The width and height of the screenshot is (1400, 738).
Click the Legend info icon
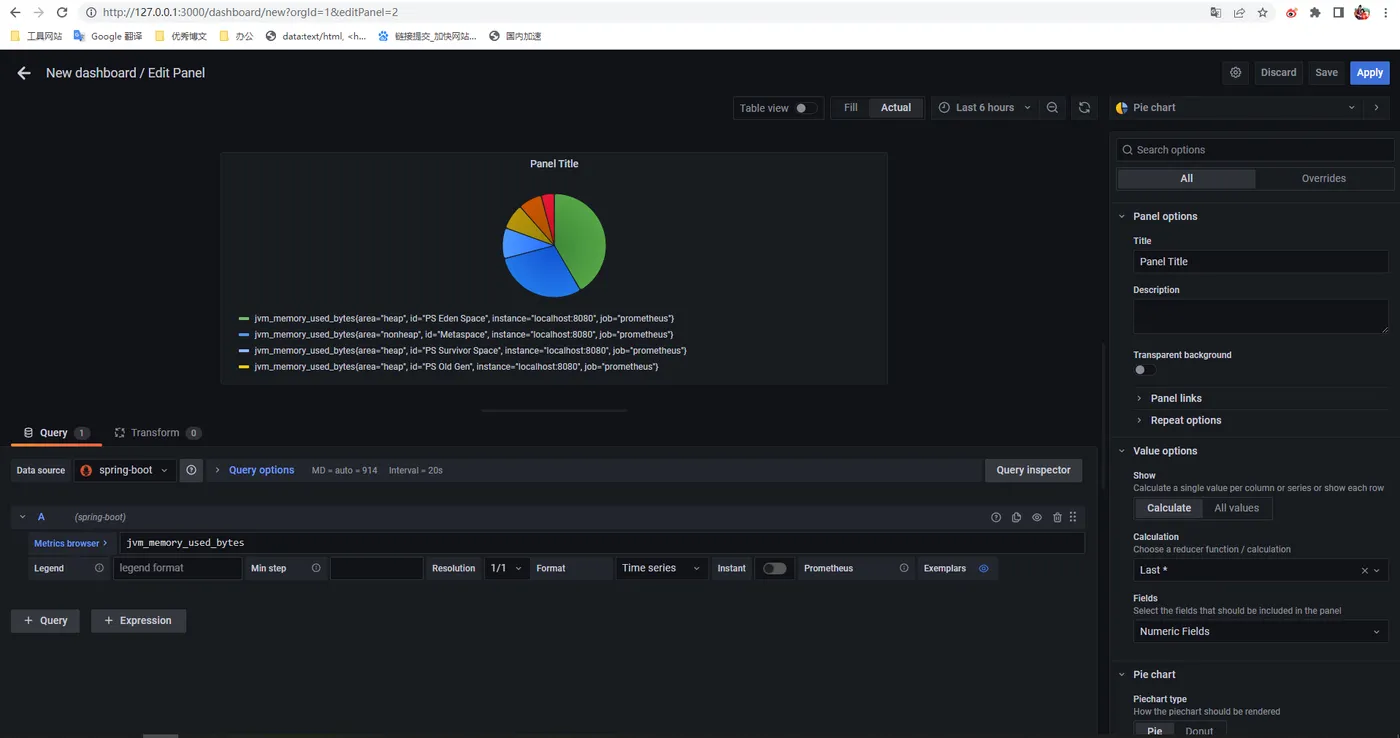(99, 568)
